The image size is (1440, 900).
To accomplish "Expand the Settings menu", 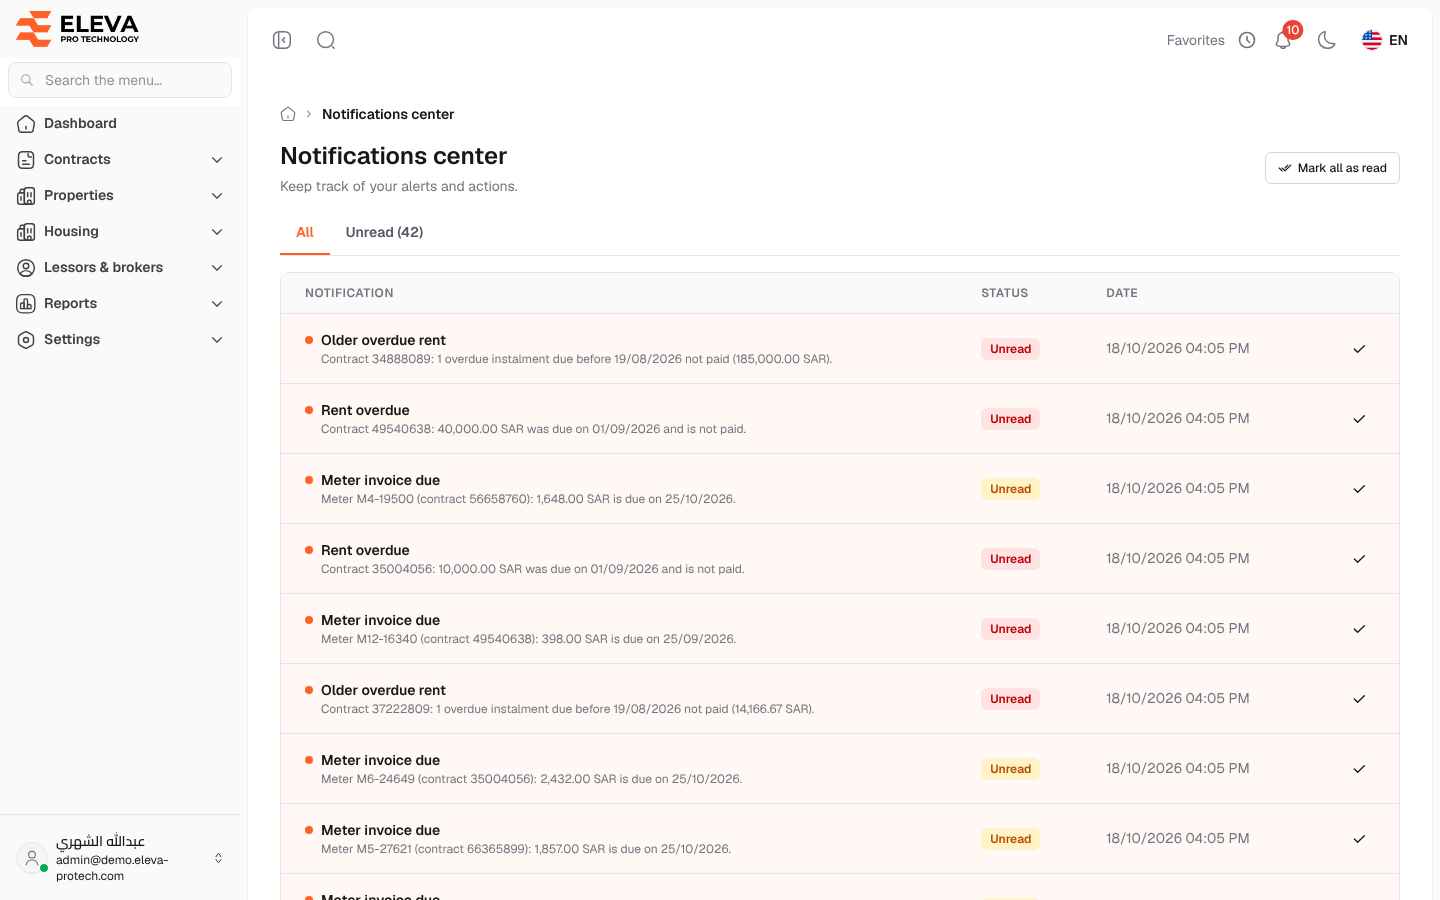I will coord(120,339).
